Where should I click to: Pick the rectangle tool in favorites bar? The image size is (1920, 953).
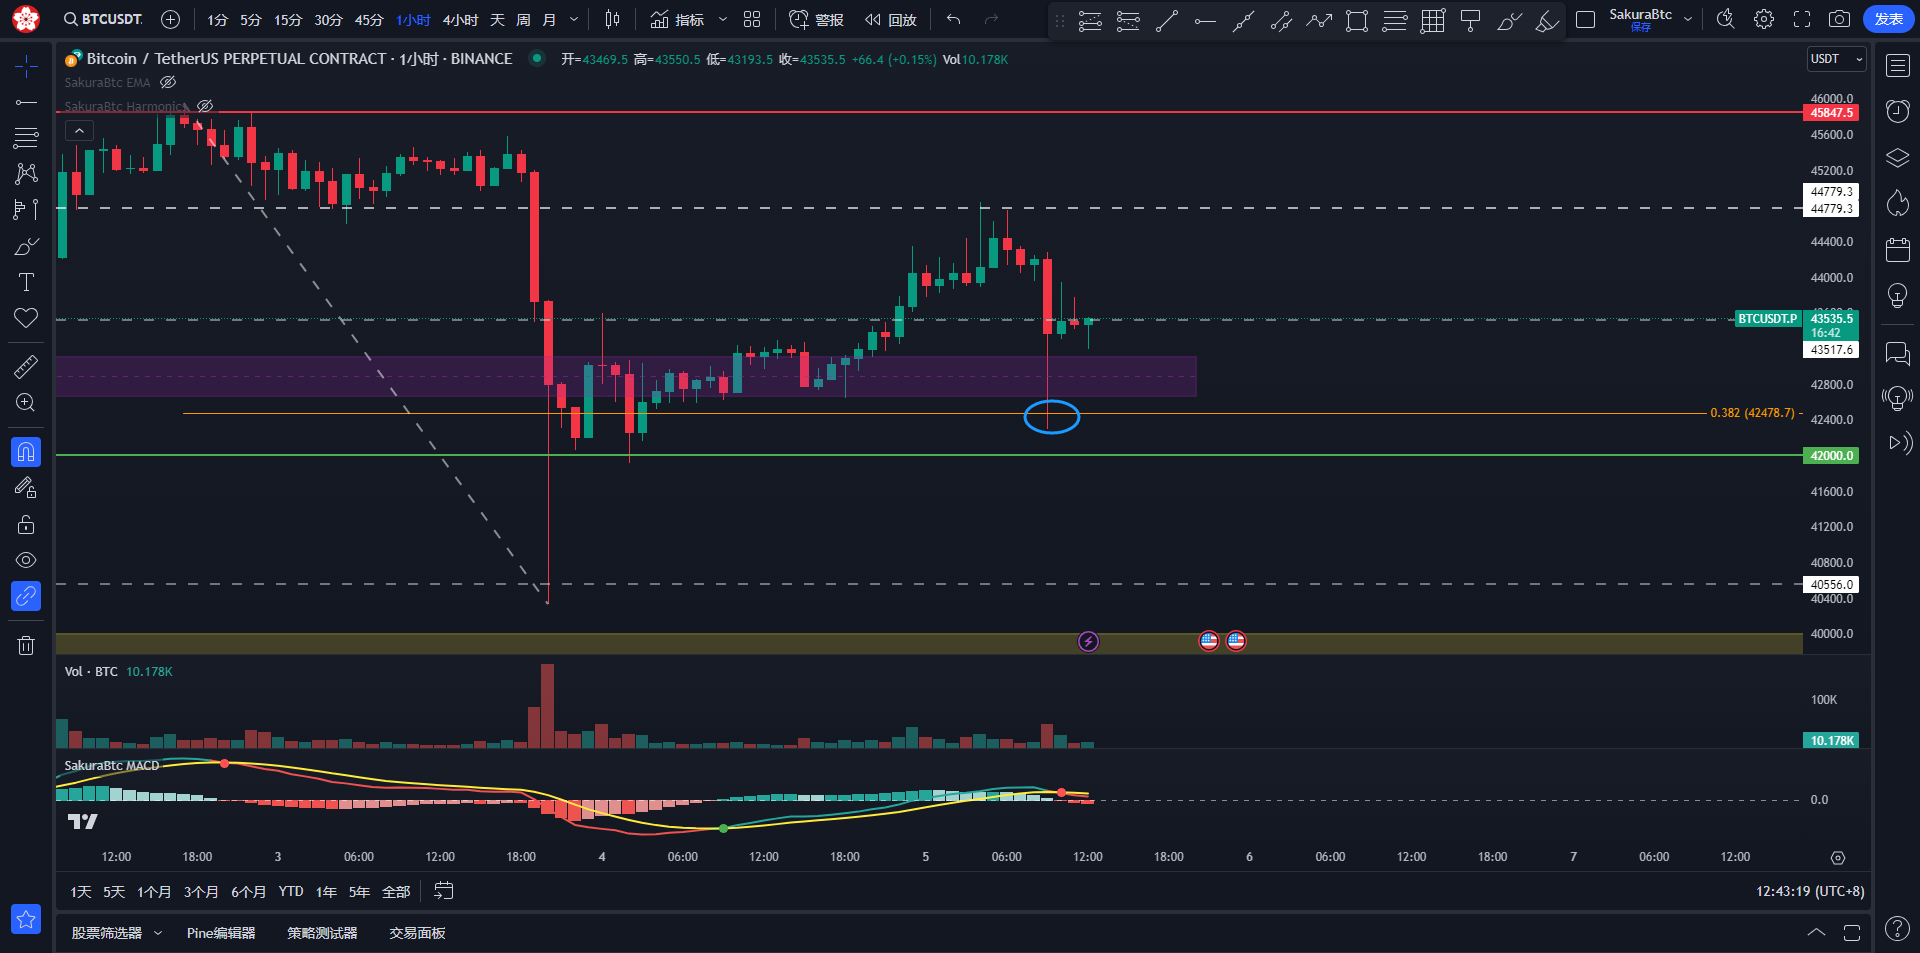[x=1357, y=20]
